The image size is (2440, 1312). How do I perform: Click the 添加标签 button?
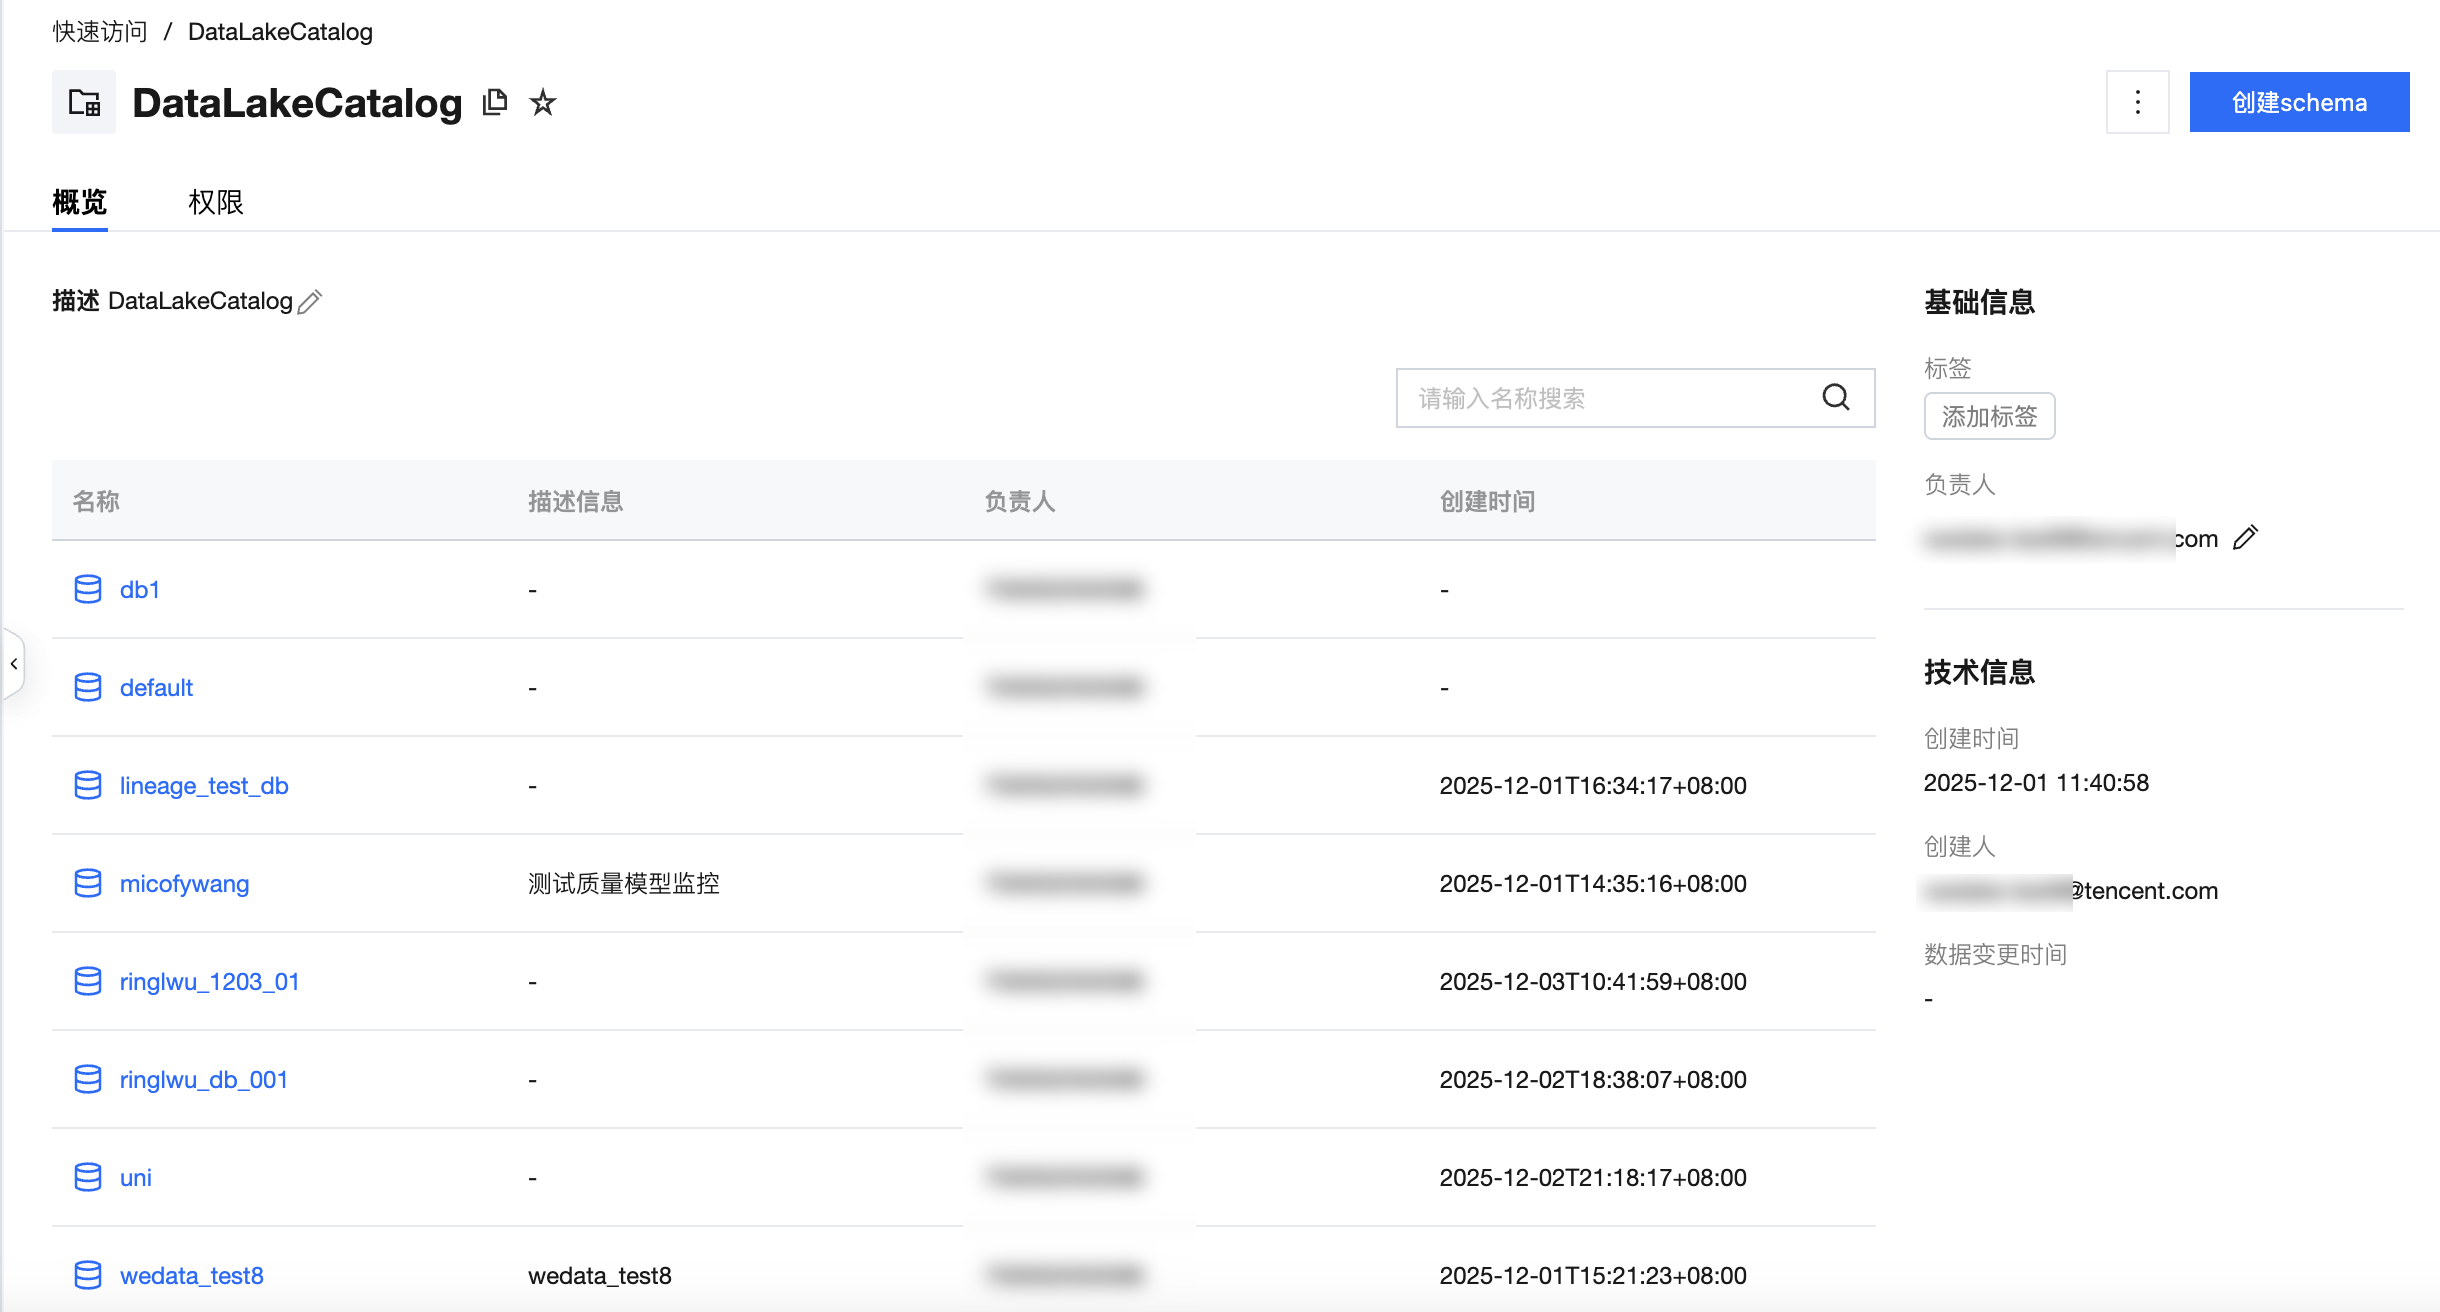[x=1989, y=416]
